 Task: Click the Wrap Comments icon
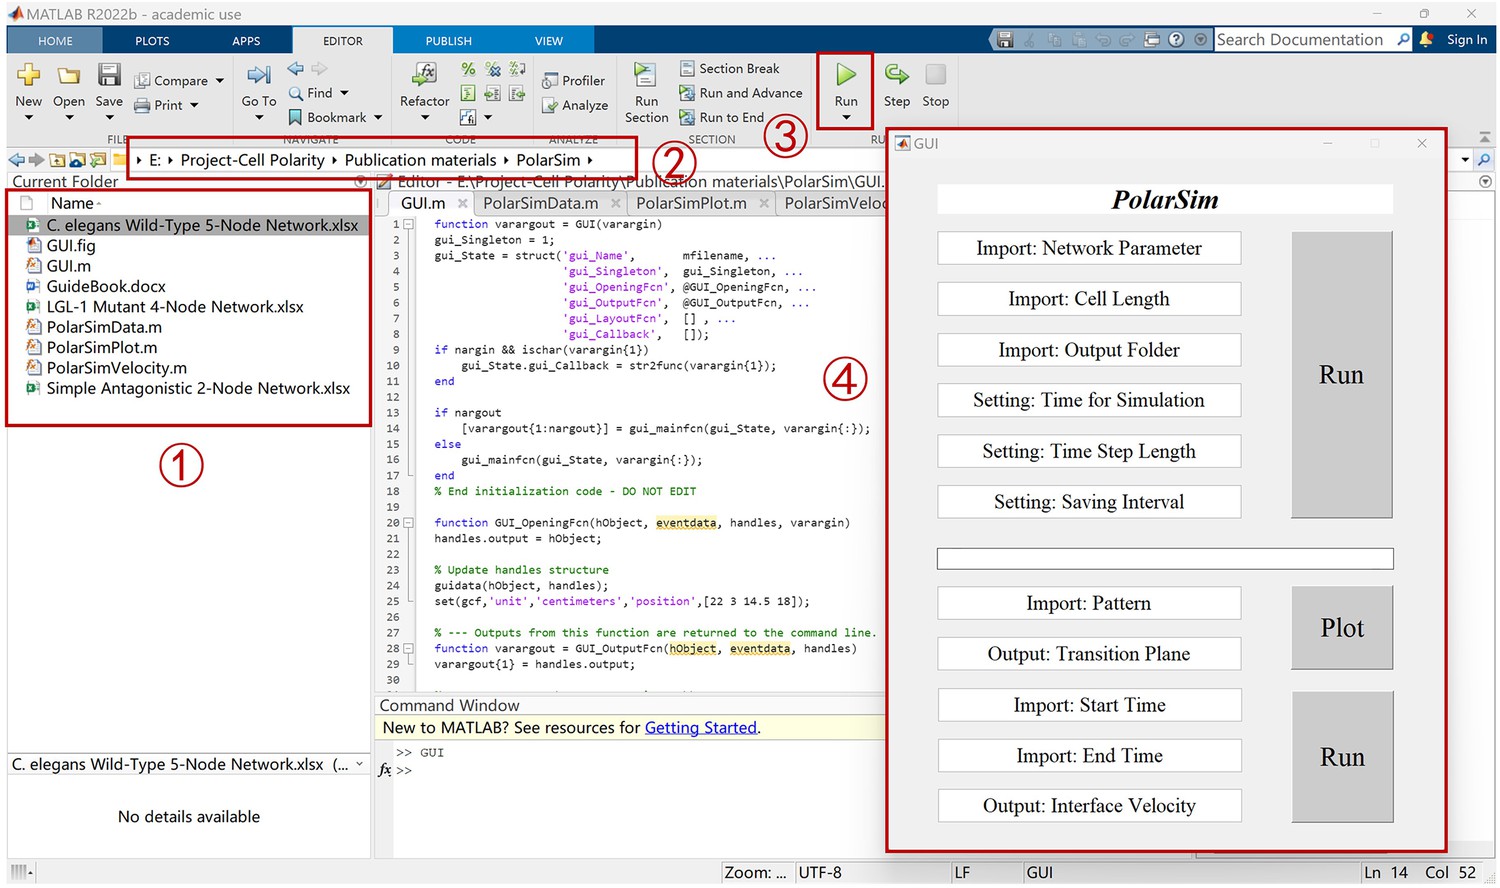point(517,69)
